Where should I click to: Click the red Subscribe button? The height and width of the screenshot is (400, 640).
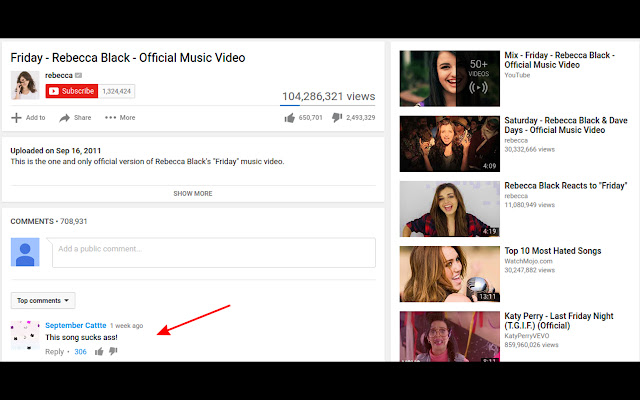tap(72, 91)
